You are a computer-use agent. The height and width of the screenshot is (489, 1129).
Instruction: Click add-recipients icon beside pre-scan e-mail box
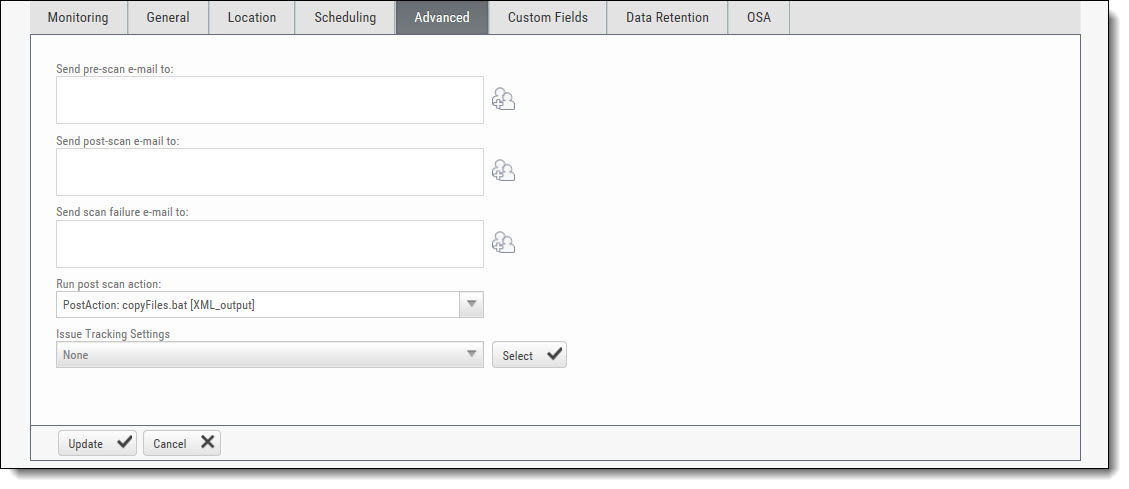(x=503, y=99)
